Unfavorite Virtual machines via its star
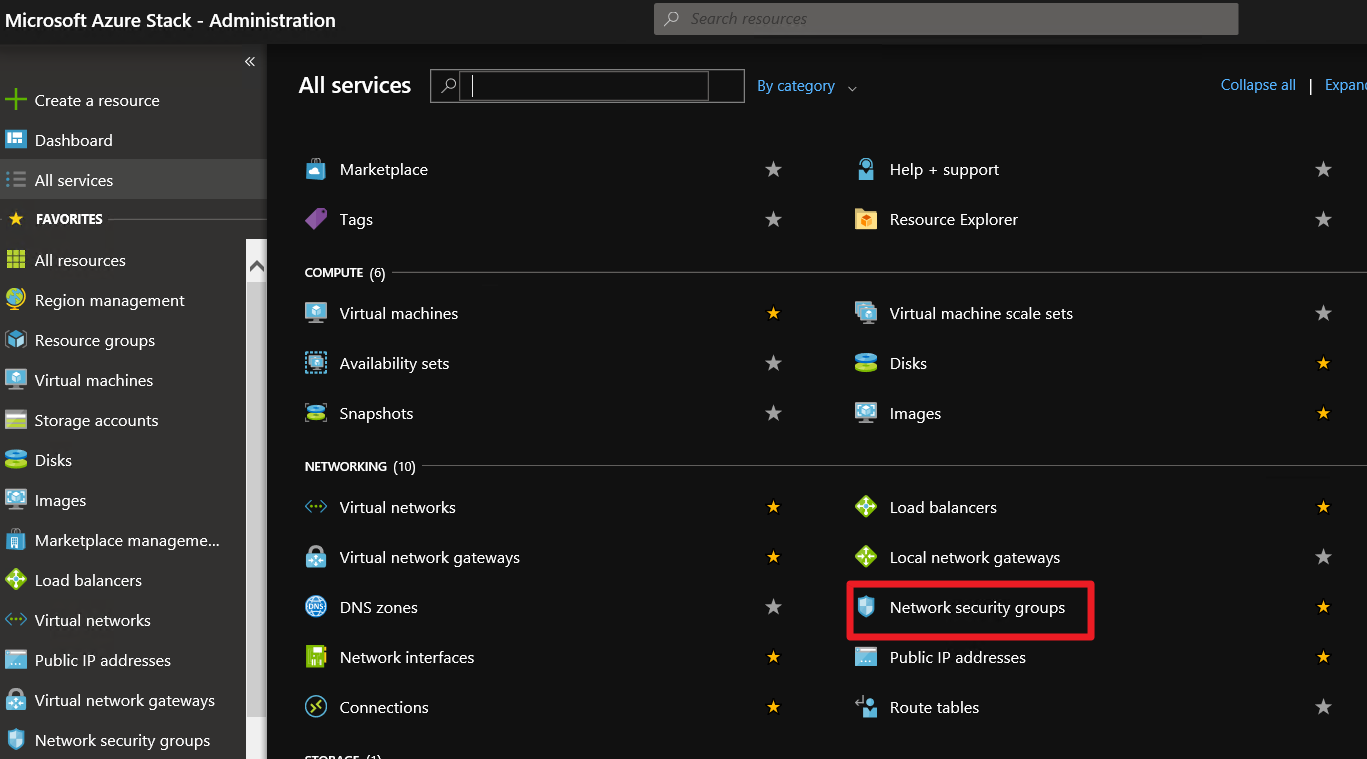This screenshot has width=1367, height=759. click(x=773, y=313)
